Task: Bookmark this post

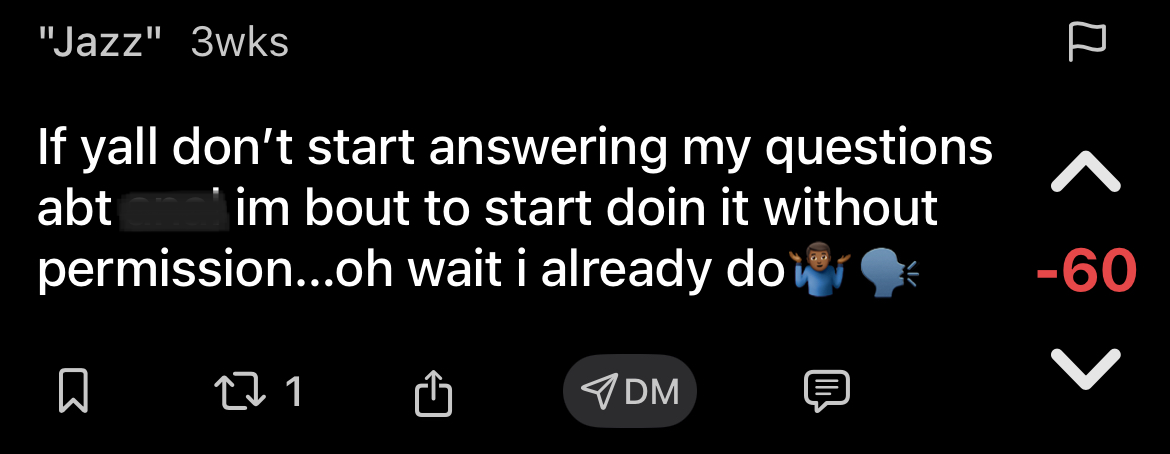Action: click(x=71, y=392)
